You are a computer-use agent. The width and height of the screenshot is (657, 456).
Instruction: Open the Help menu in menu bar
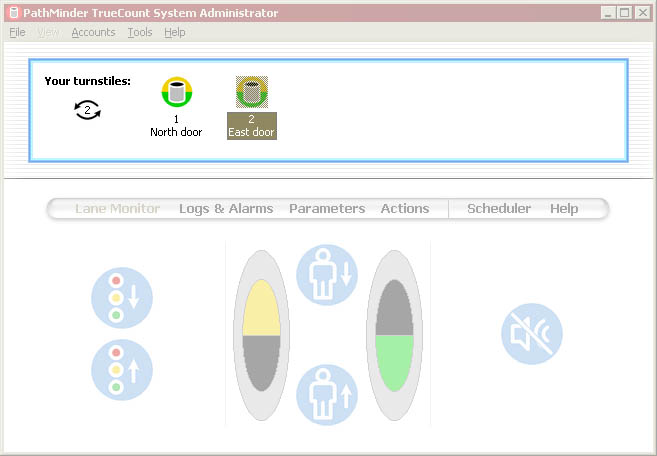(175, 32)
